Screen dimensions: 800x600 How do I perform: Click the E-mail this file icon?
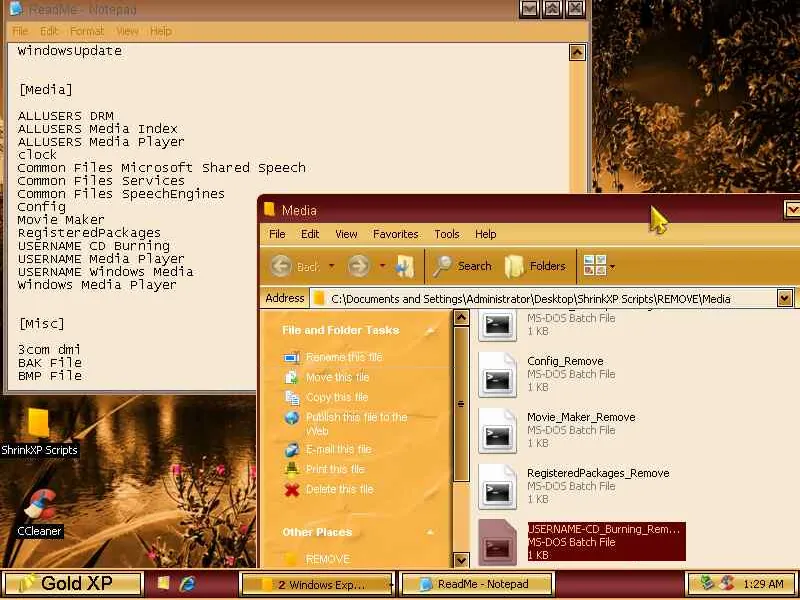coord(292,449)
